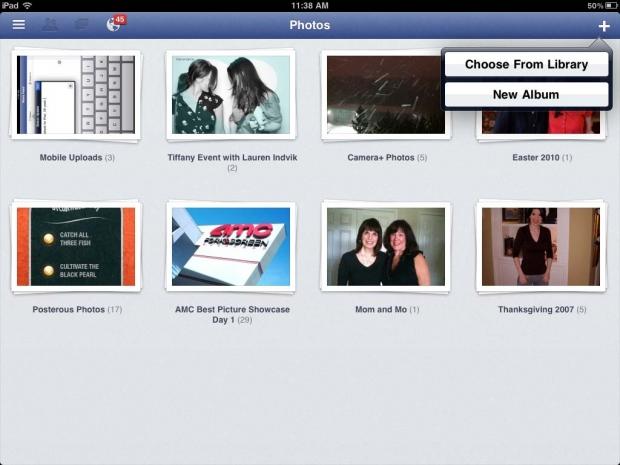Click the 'Mobile Uploads (3)' label
This screenshot has width=620, height=465.
(77, 157)
